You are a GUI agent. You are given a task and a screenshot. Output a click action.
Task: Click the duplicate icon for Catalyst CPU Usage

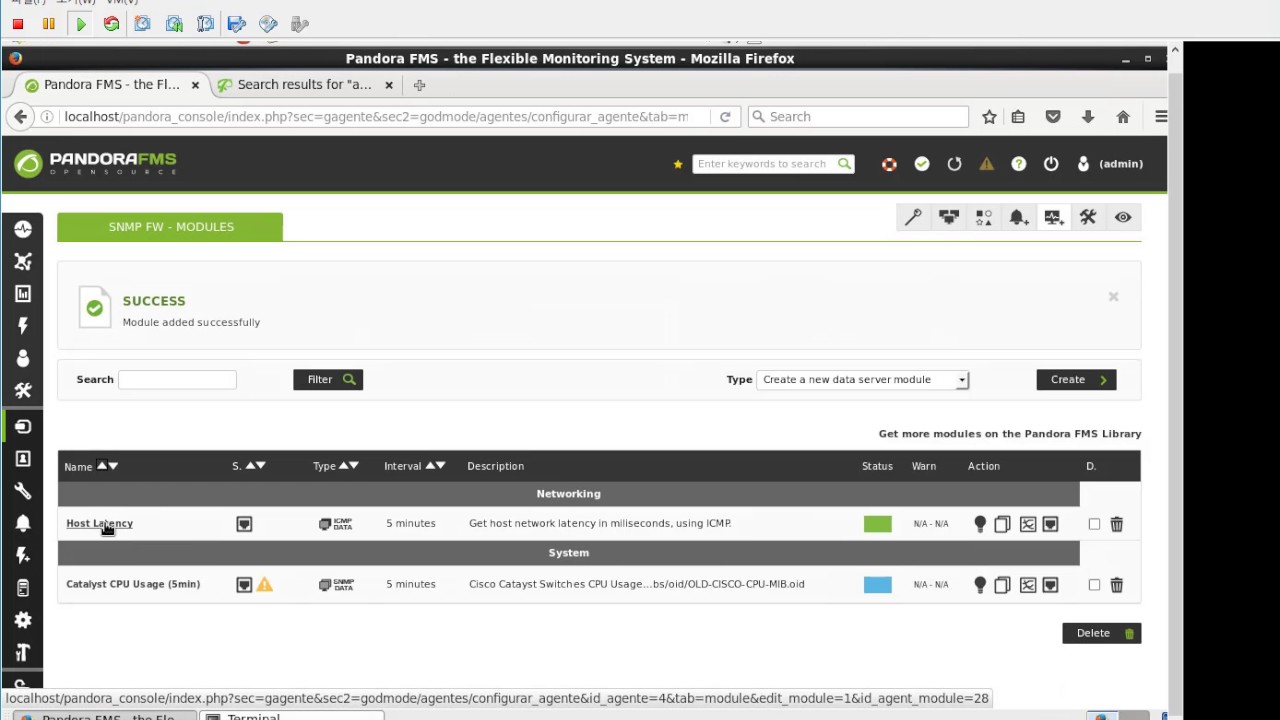tap(1002, 585)
